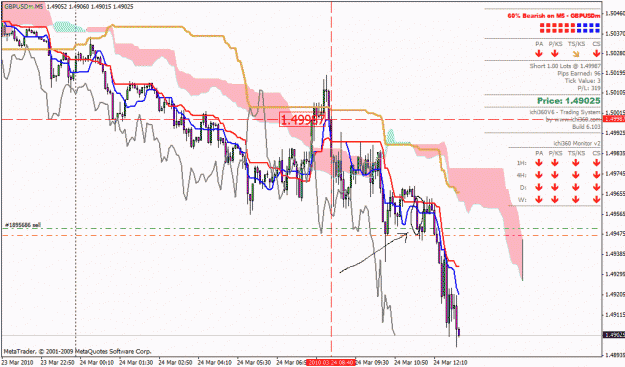Click the '24 Mar 01:30' time axis label
625x367 pixels.
point(136,363)
